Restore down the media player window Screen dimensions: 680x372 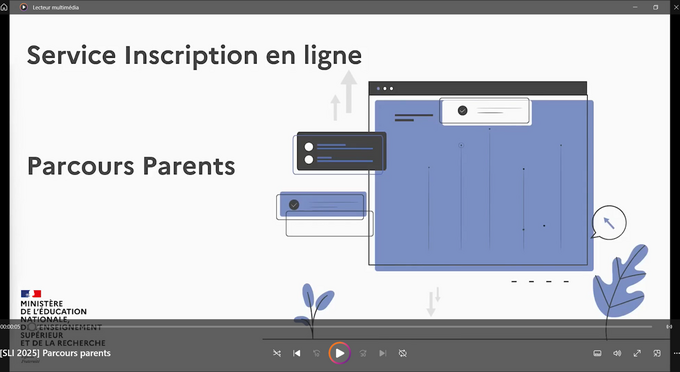[x=655, y=7]
